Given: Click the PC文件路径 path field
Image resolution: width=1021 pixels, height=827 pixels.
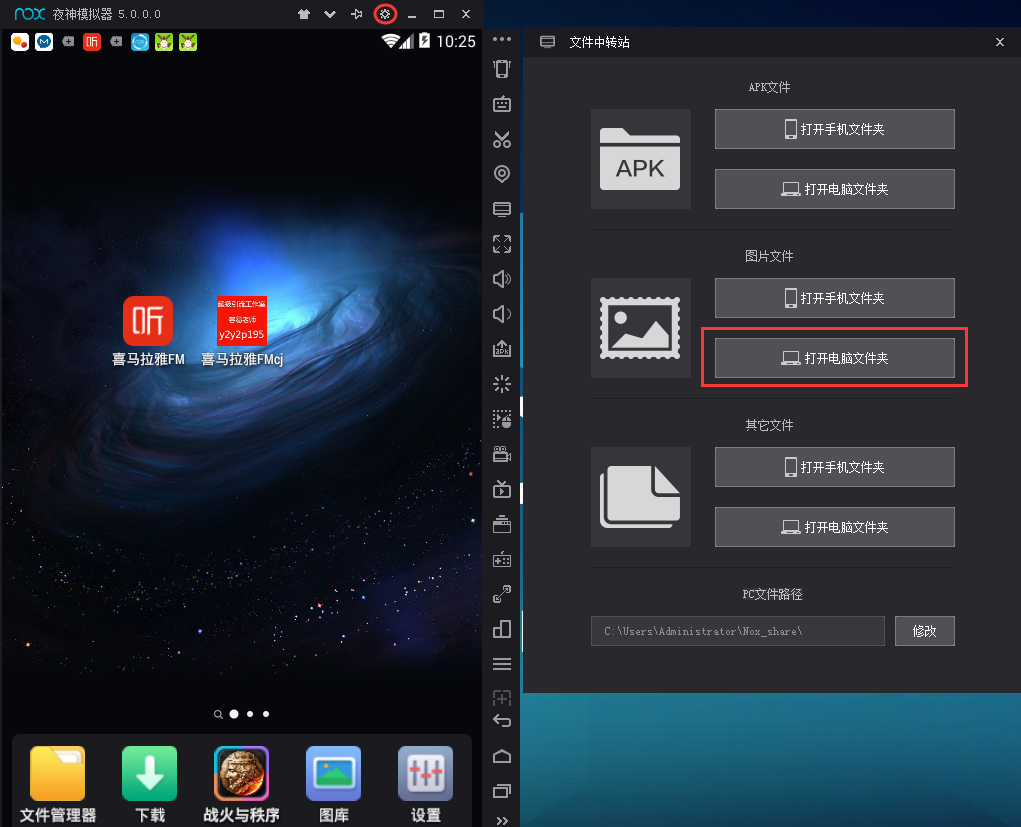Looking at the screenshot, I should pyautogui.click(x=737, y=631).
